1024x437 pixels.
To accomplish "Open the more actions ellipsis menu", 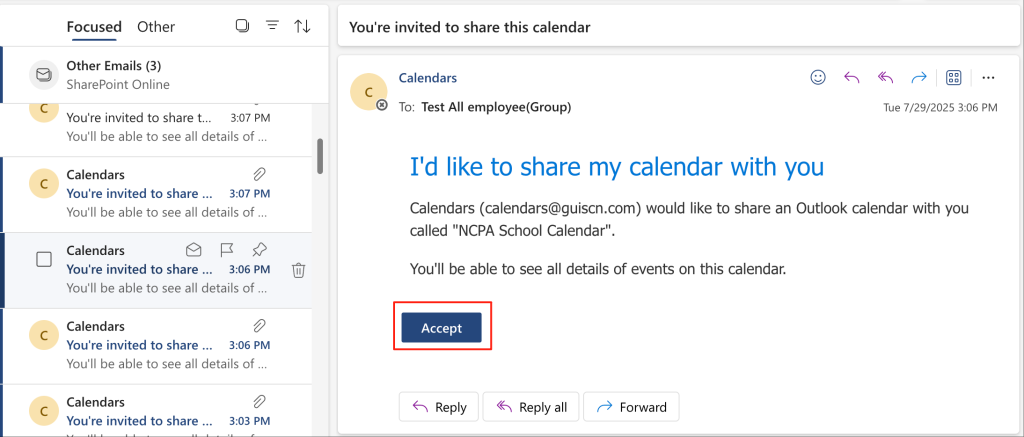I will point(988,77).
